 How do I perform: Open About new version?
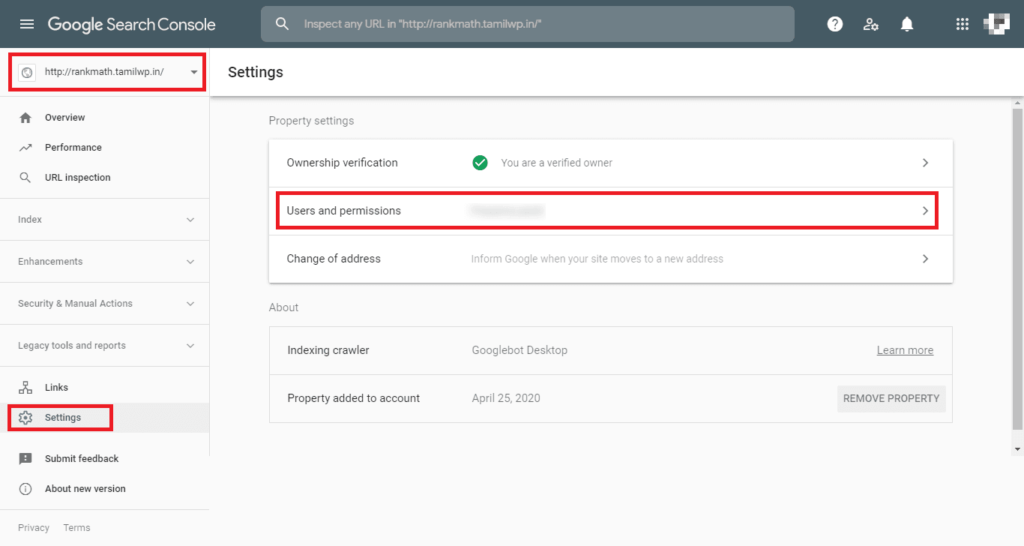pyautogui.click(x=85, y=489)
